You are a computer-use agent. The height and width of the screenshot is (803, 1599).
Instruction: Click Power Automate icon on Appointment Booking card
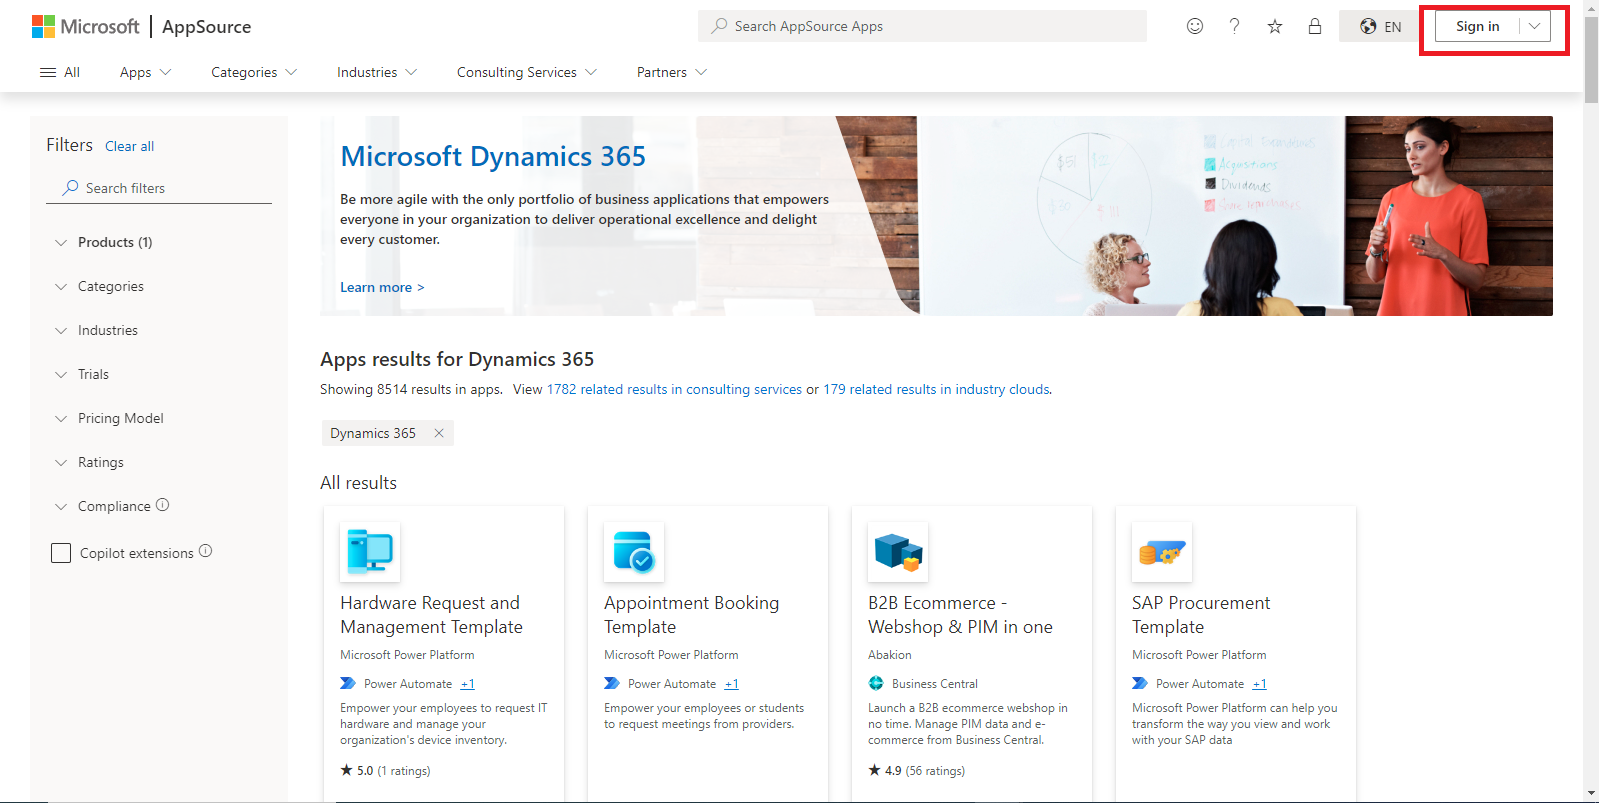612,684
